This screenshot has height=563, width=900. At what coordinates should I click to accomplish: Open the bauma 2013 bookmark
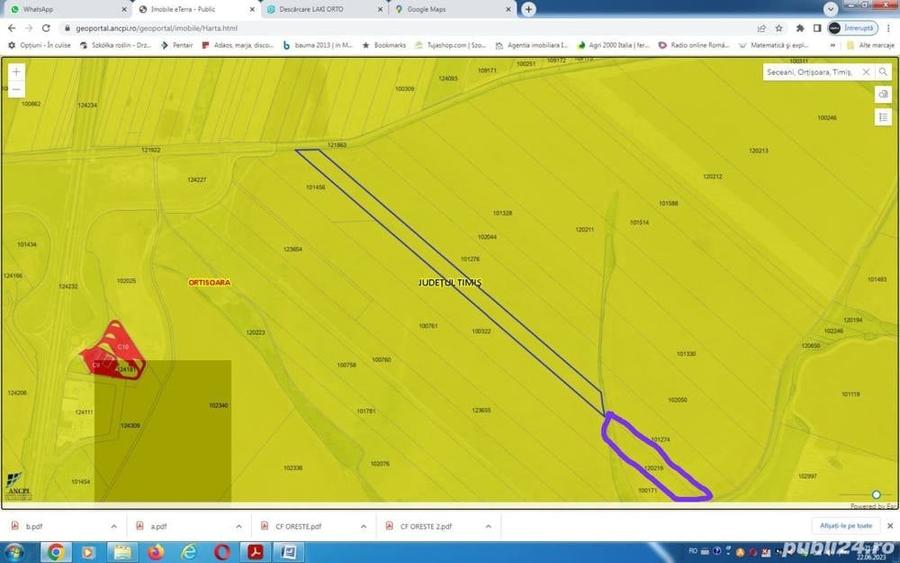[x=317, y=45]
